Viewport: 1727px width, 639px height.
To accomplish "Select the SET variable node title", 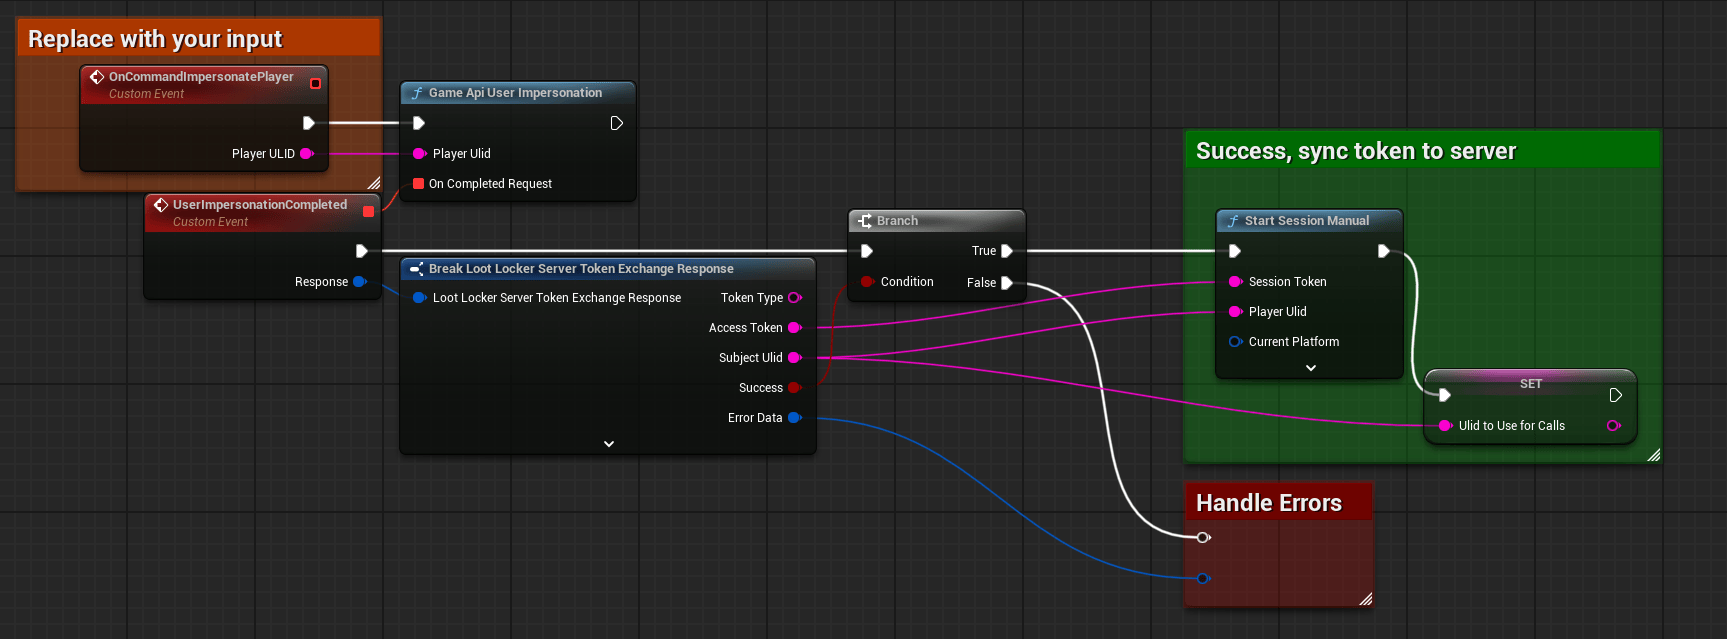I will [1530, 384].
